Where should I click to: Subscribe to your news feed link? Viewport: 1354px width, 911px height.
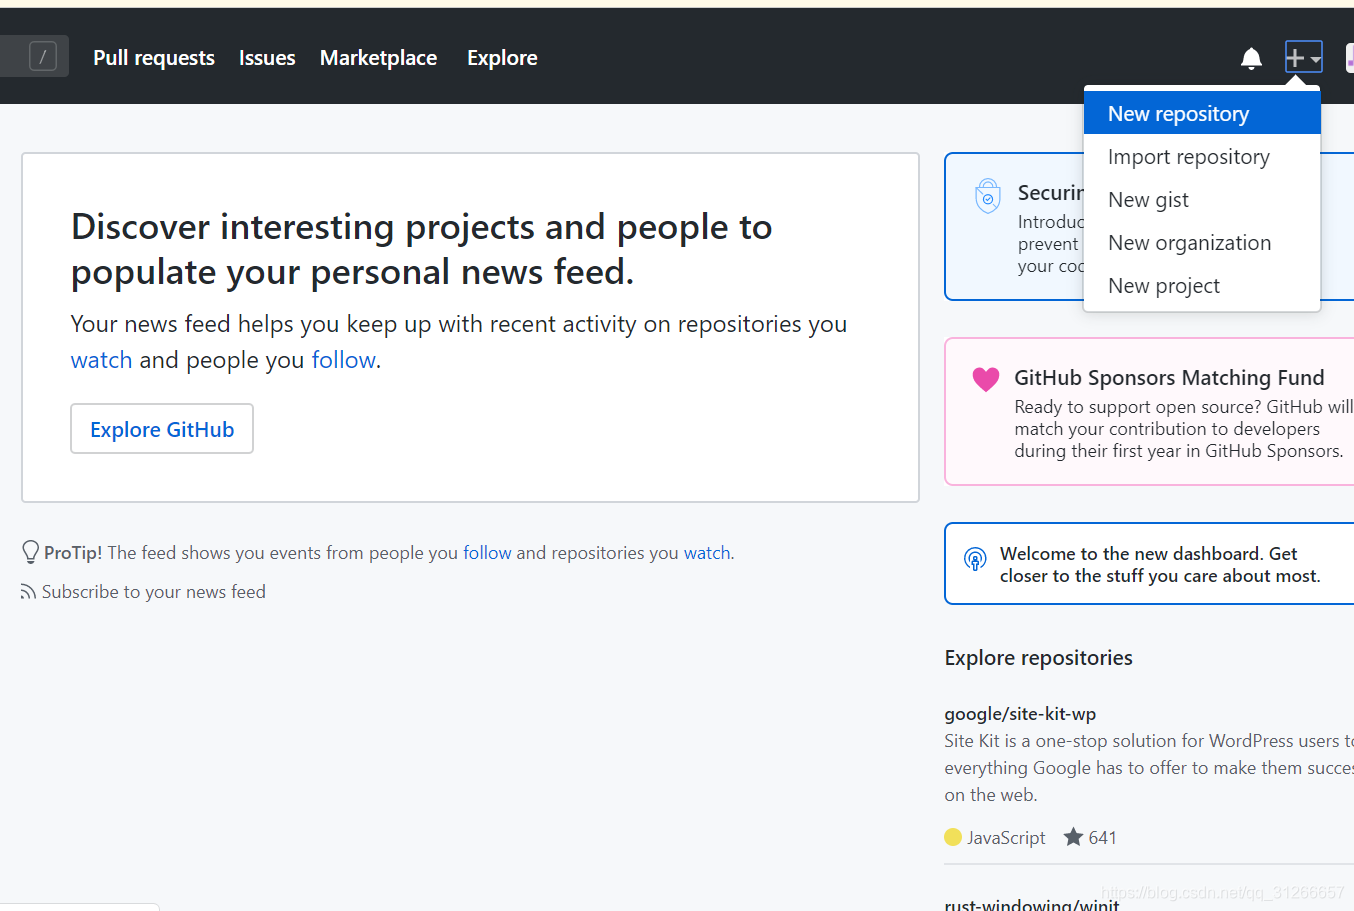(154, 592)
